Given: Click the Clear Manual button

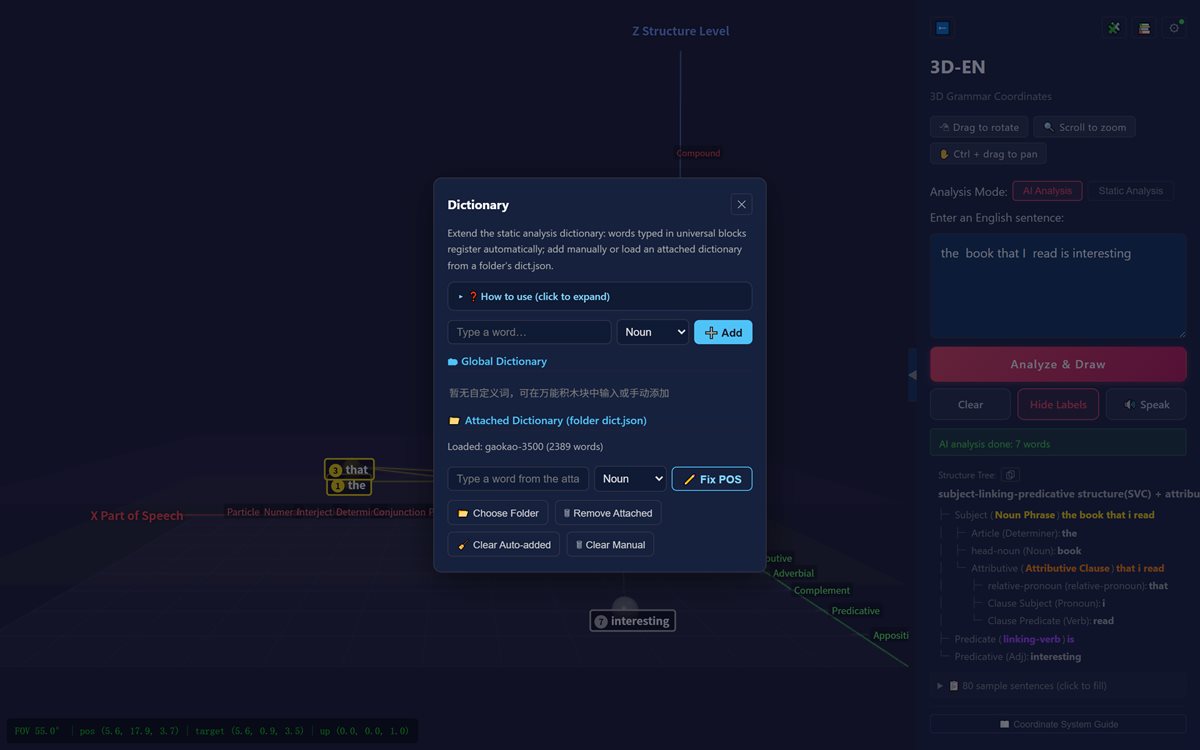Looking at the screenshot, I should click(x=610, y=544).
